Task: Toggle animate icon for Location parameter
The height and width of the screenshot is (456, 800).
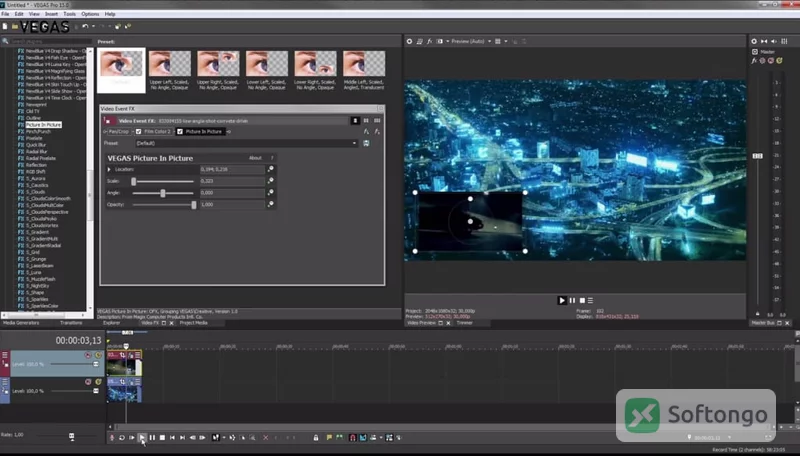Action: (x=270, y=169)
